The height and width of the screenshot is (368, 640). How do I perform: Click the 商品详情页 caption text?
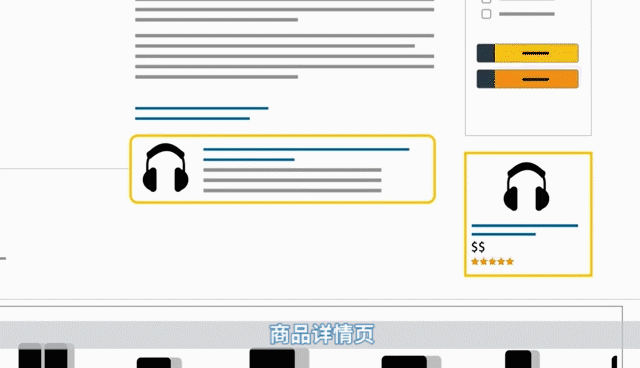322,334
